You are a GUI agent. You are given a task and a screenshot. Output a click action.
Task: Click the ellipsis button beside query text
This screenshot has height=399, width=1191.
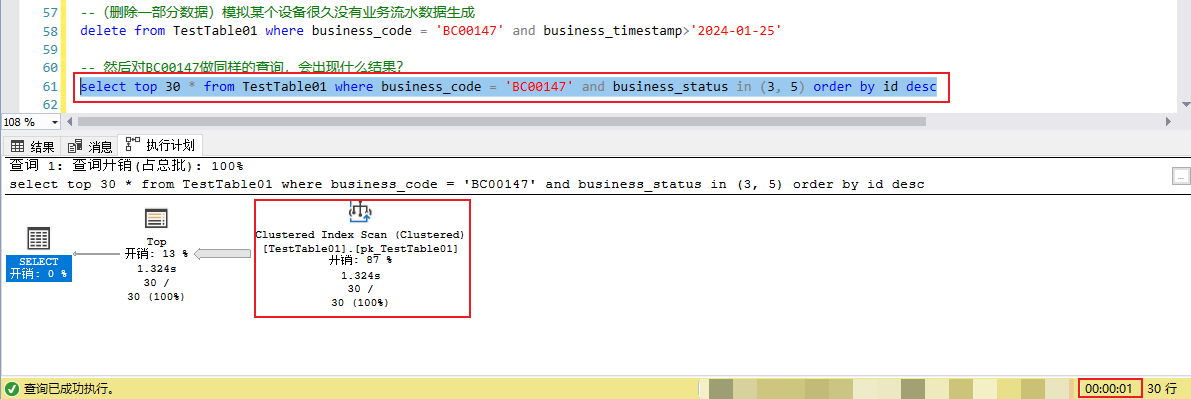coord(1180,176)
